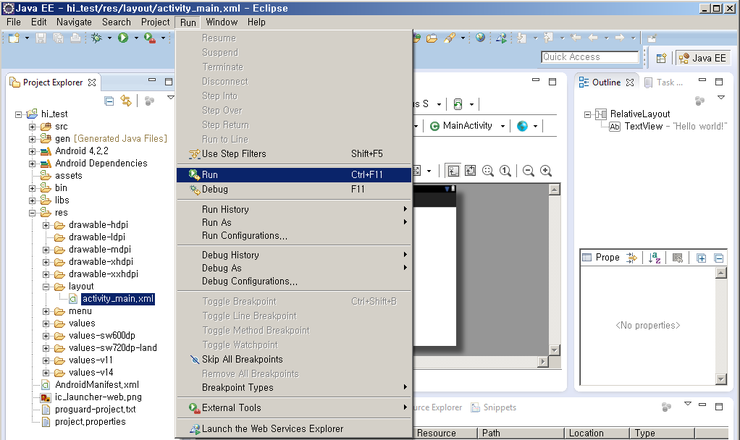
Task: Select activity_main.xml in the tree
Action: pos(118,299)
